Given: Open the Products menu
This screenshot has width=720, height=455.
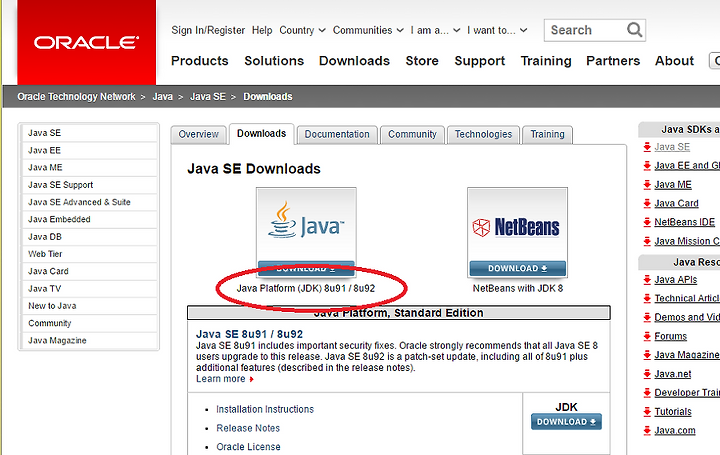Looking at the screenshot, I should 199,61.
